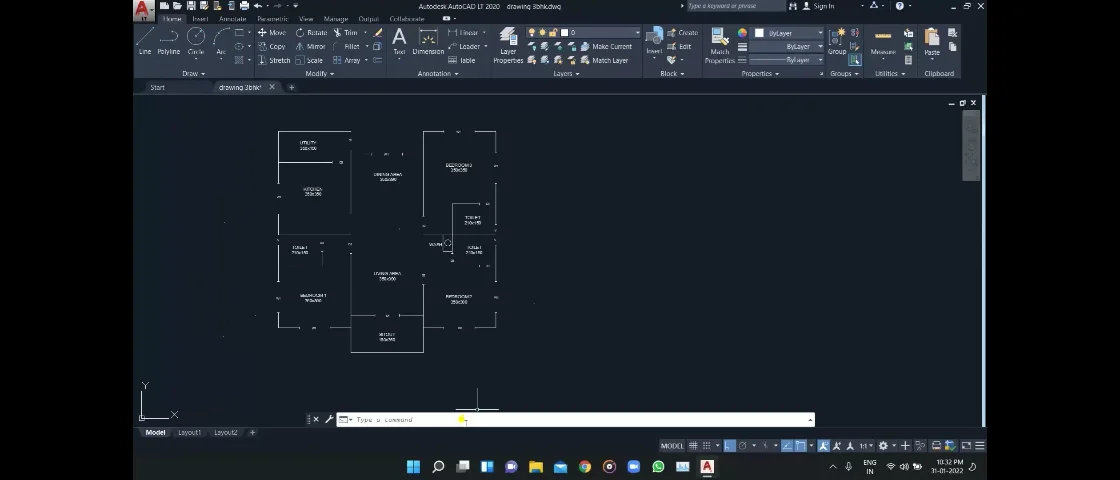1120x480 pixels.
Task: Toggle polar tracking in status bar
Action: tap(743, 446)
